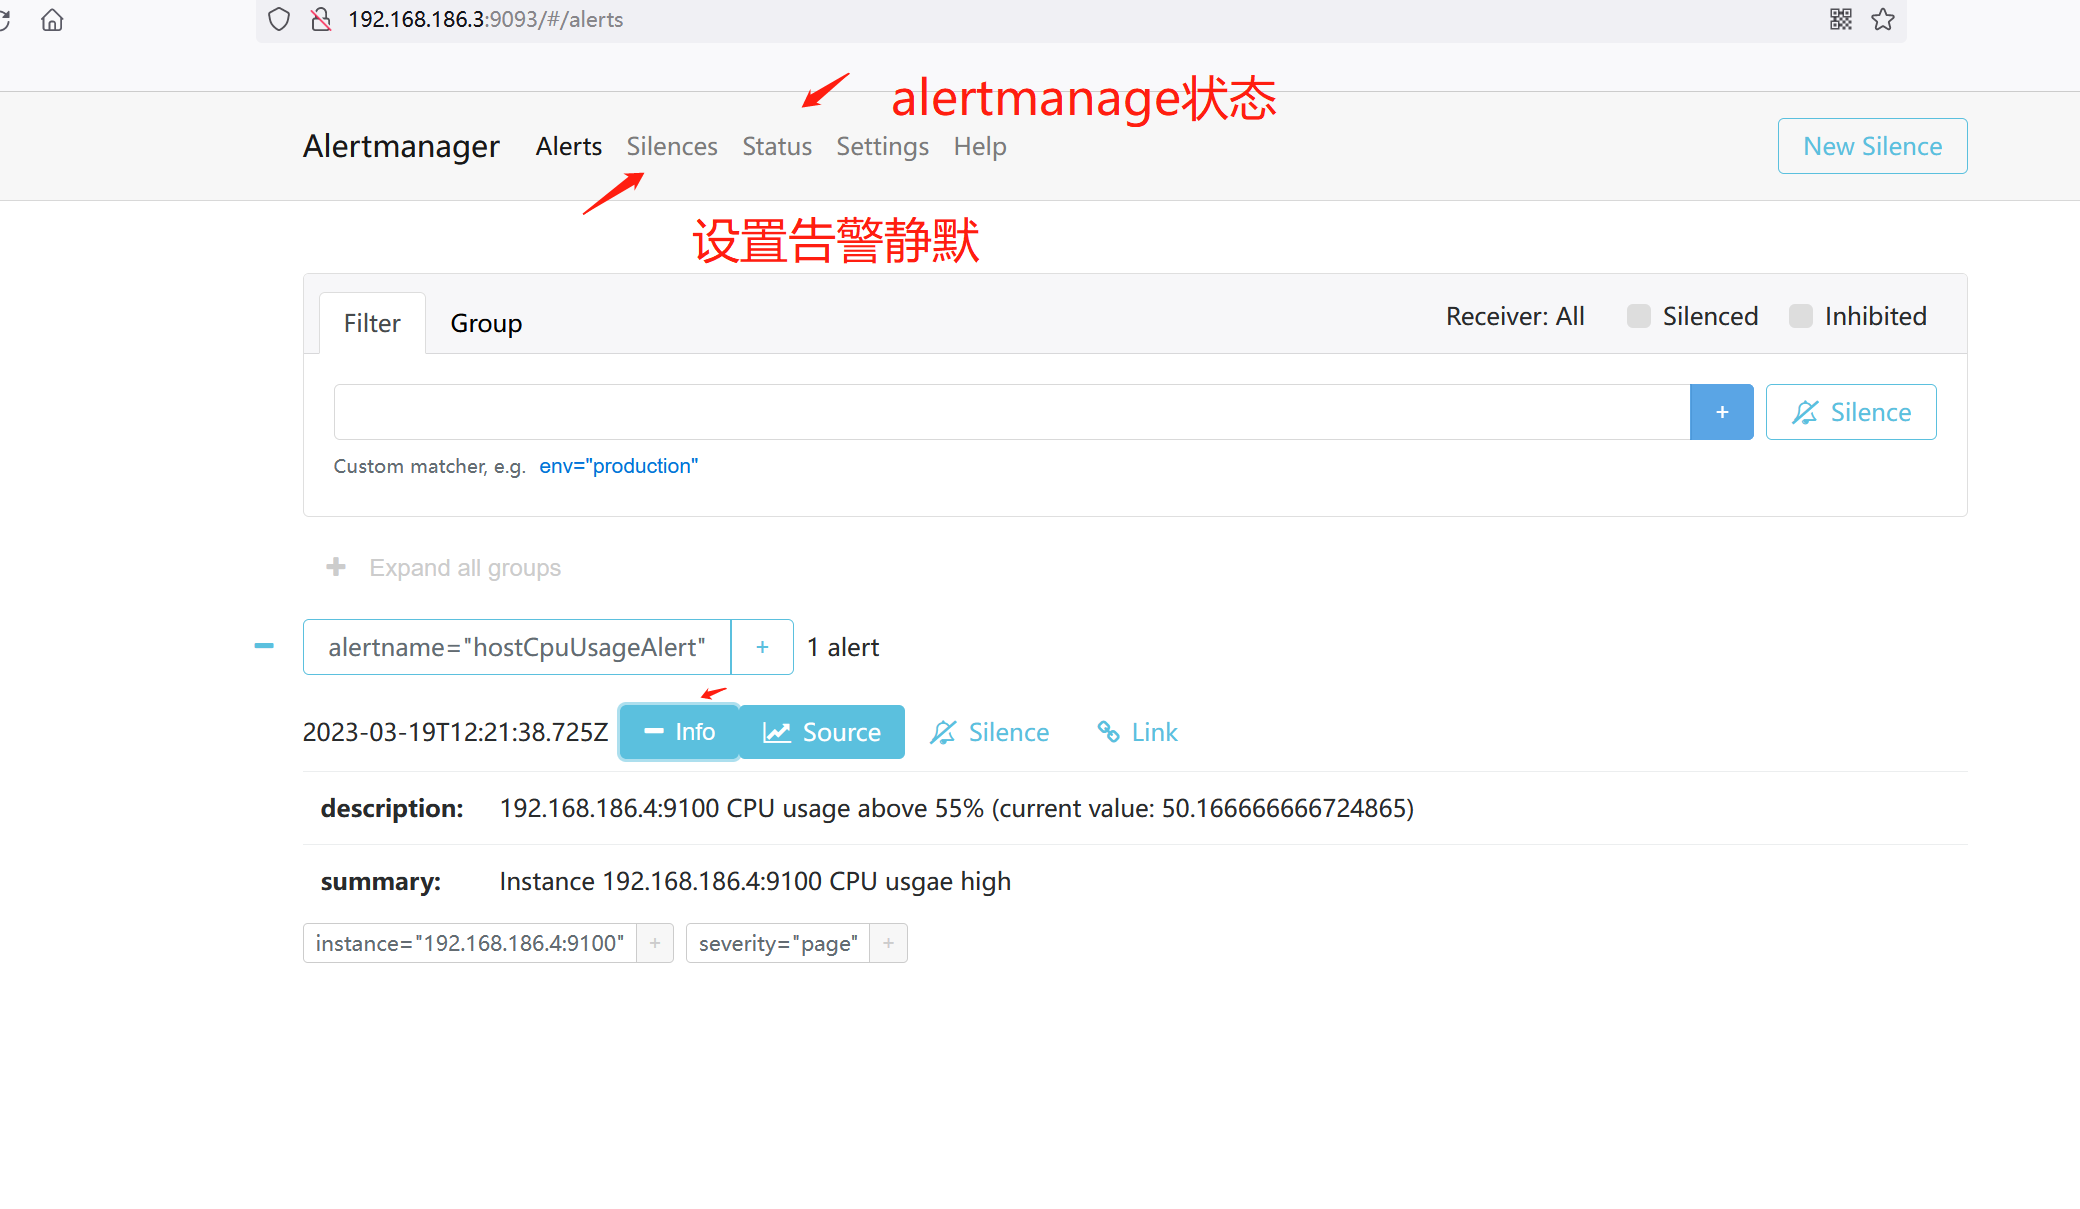2080x1209 pixels.
Task: Add instance label matcher via plus icon
Action: (655, 943)
